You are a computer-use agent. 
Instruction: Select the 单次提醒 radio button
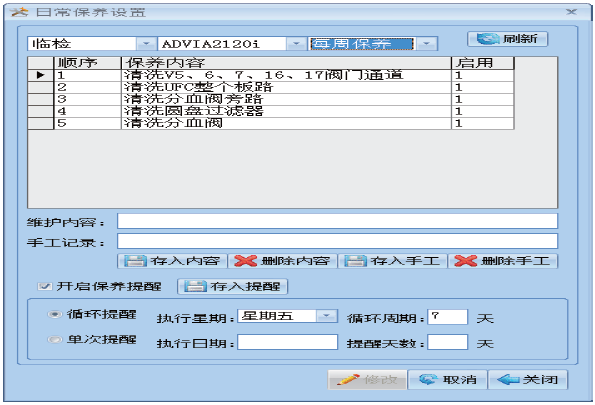pyautogui.click(x=54, y=339)
